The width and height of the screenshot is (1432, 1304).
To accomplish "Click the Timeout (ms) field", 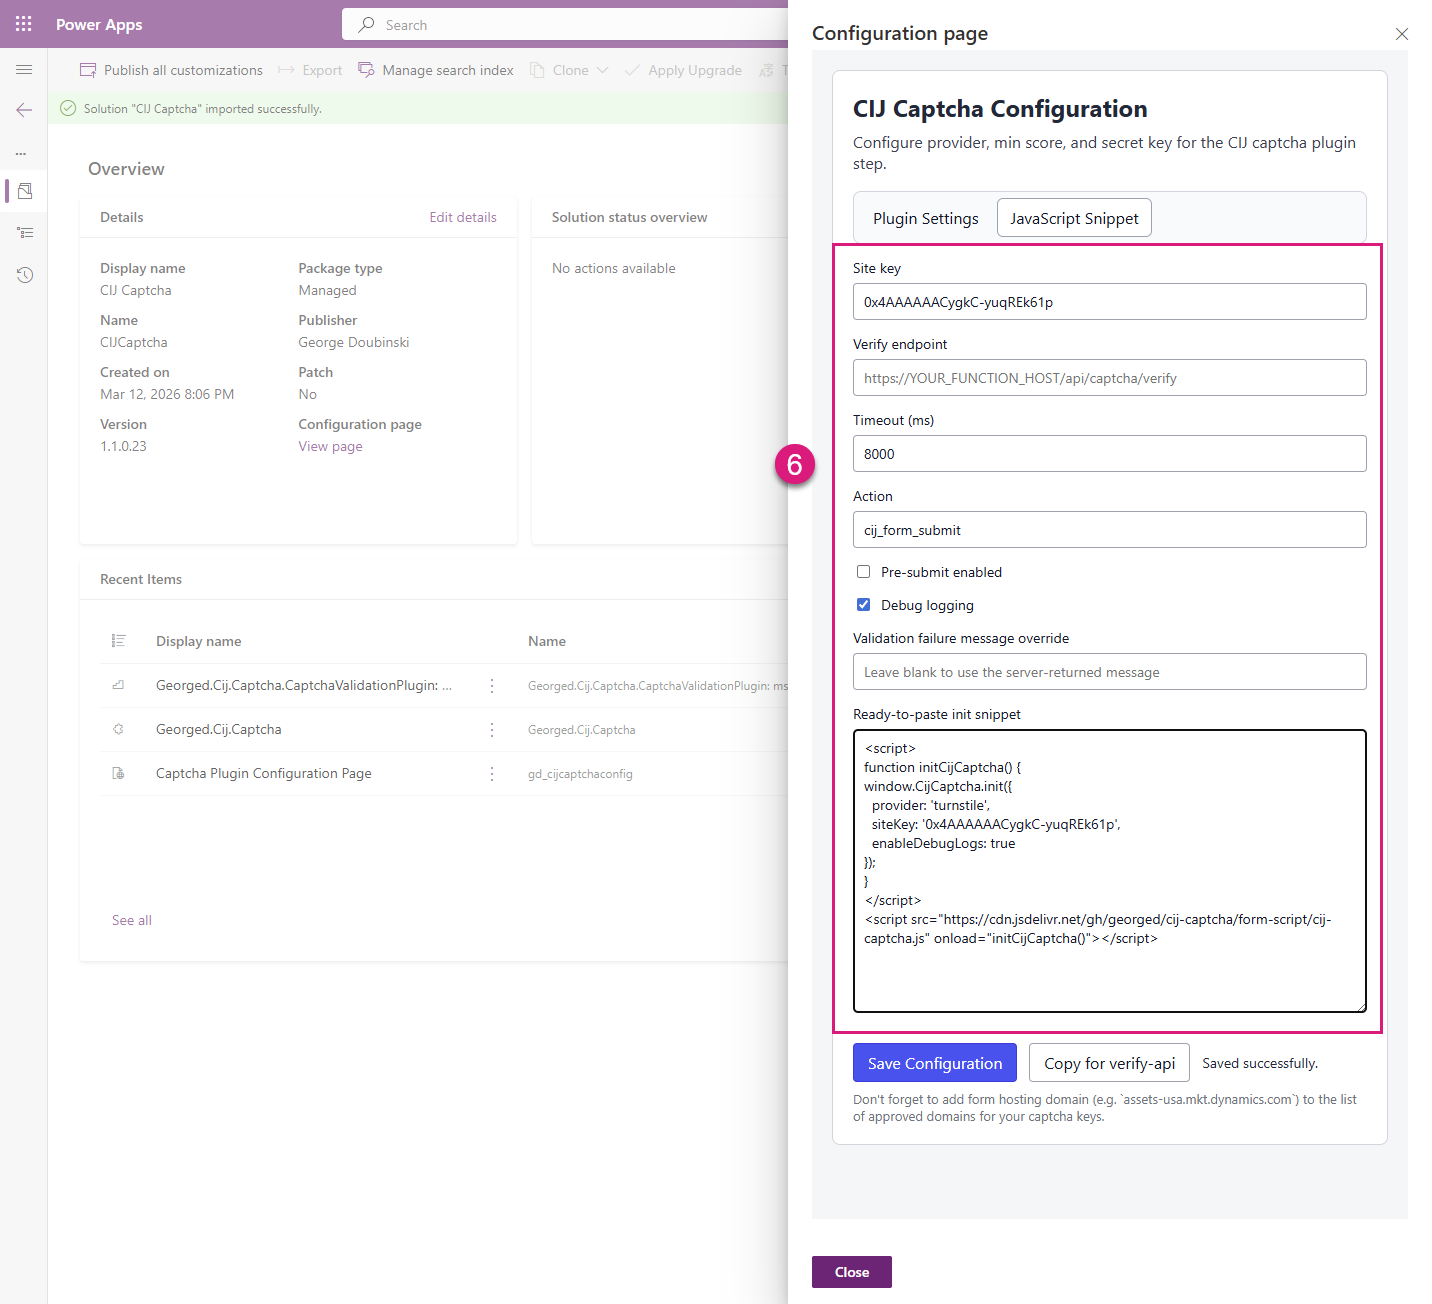I will pyautogui.click(x=1110, y=454).
